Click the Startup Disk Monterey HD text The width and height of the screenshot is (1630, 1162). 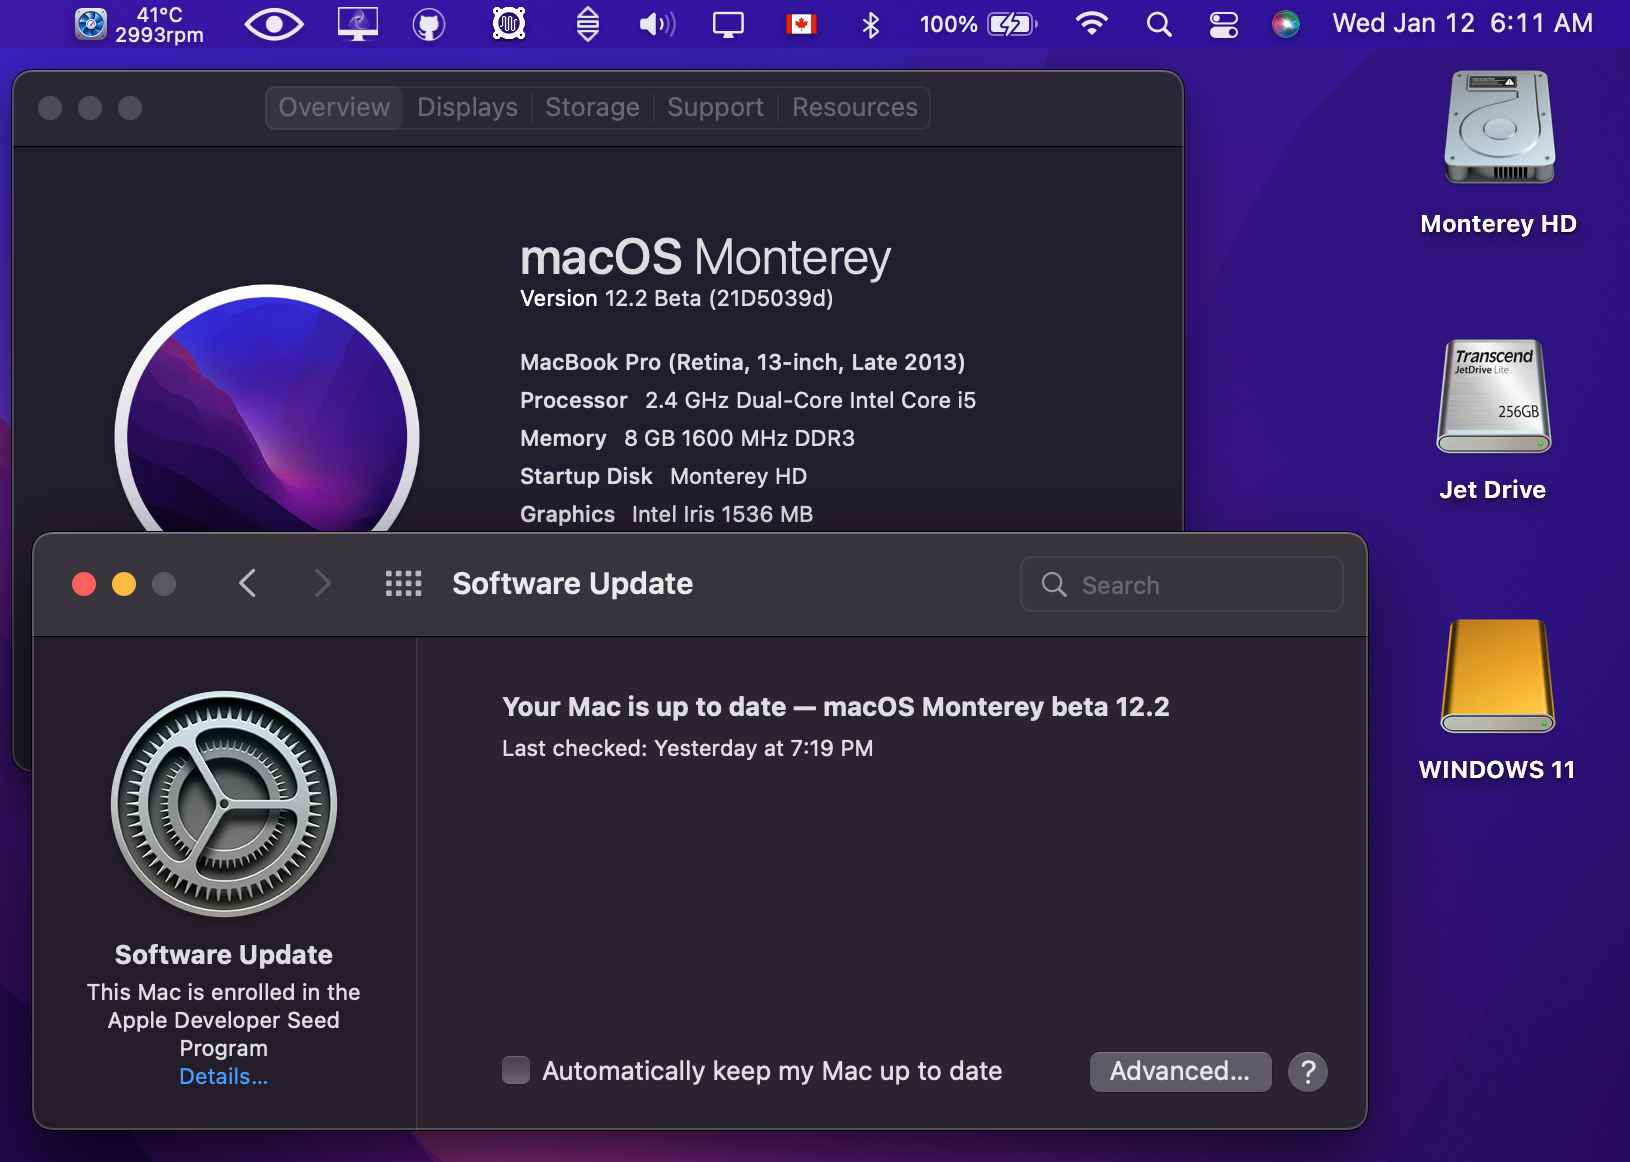click(x=663, y=476)
